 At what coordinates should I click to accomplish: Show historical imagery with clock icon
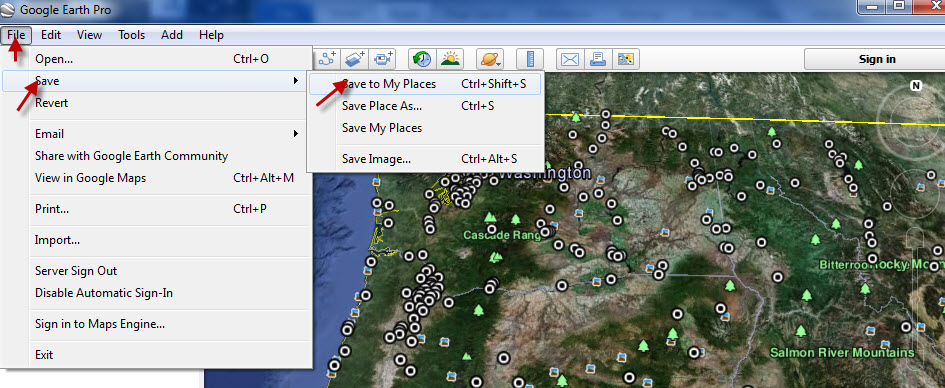pyautogui.click(x=422, y=59)
